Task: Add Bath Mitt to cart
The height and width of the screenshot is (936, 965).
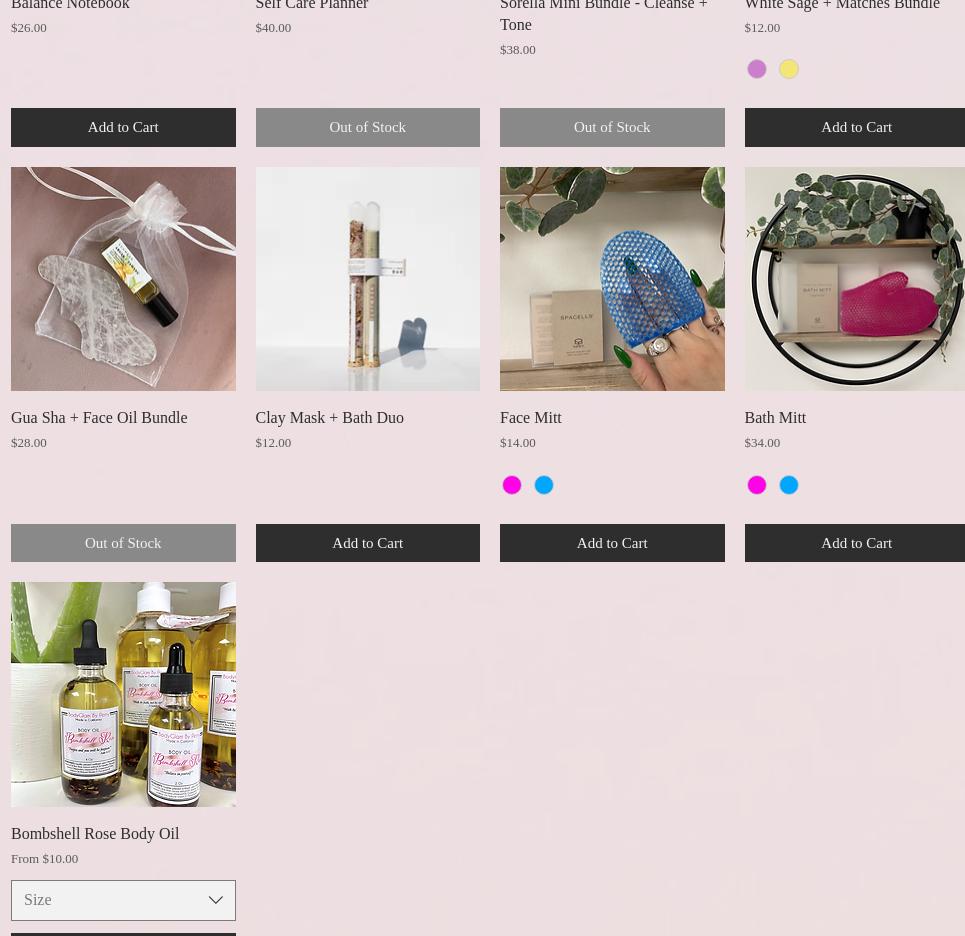Action: 855,543
